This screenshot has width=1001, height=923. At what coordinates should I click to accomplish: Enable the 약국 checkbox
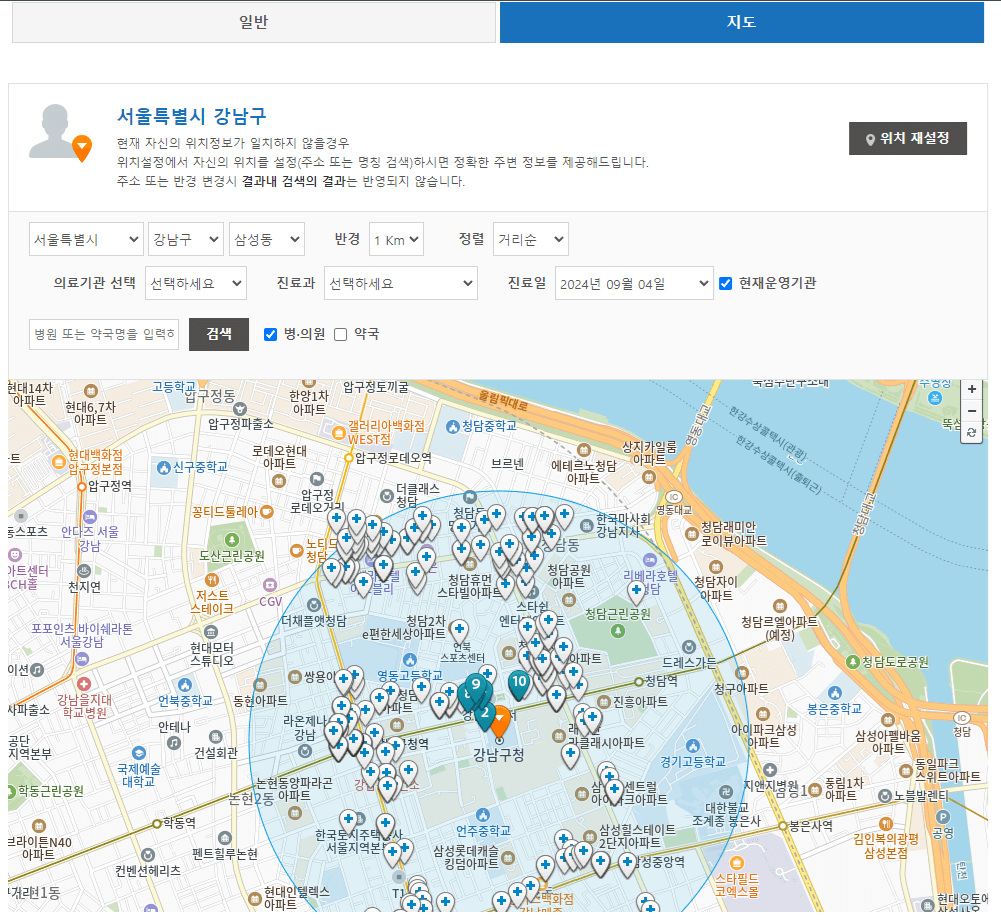(x=339, y=334)
